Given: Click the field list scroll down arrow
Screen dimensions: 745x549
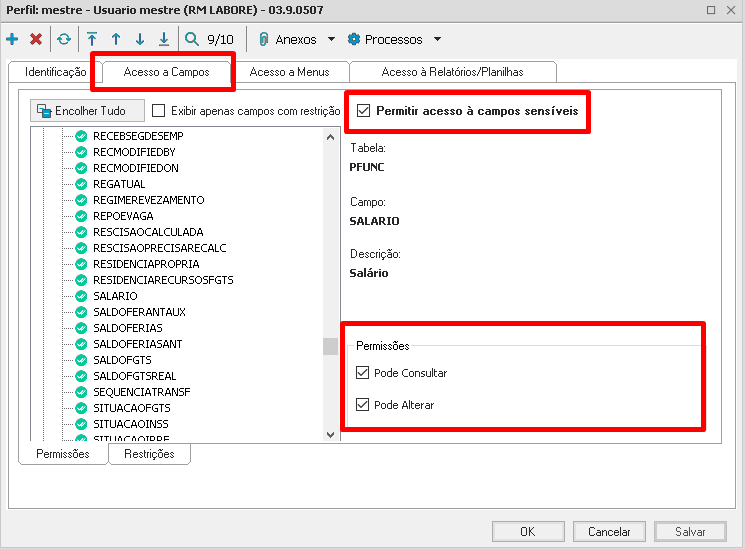Looking at the screenshot, I should tap(331, 434).
